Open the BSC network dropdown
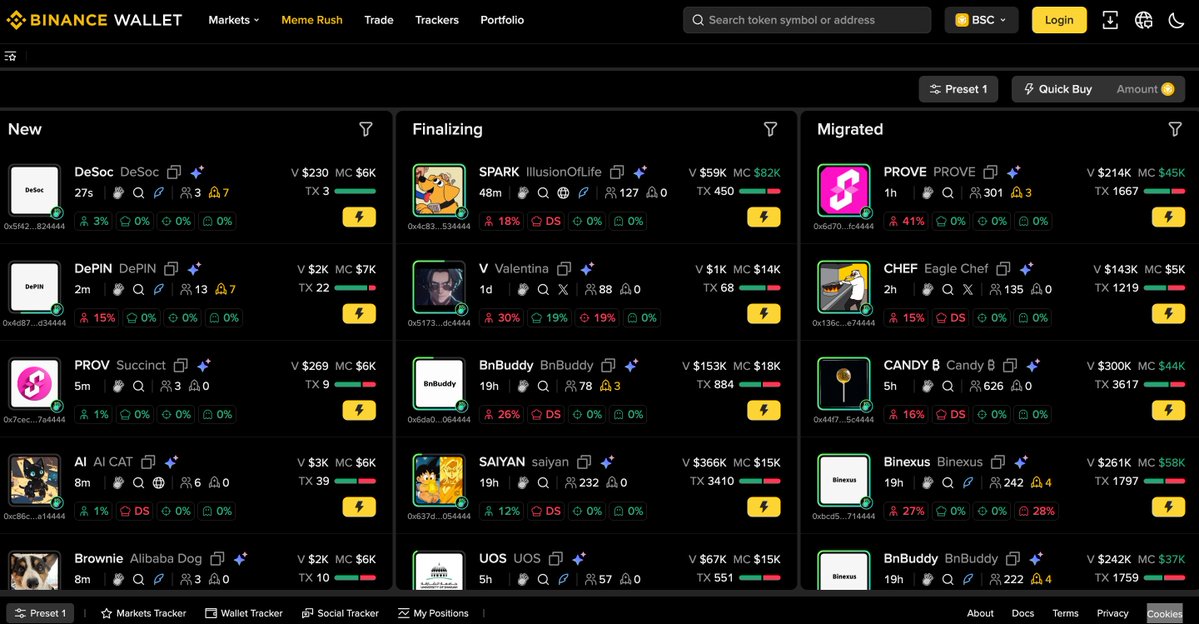 (981, 20)
